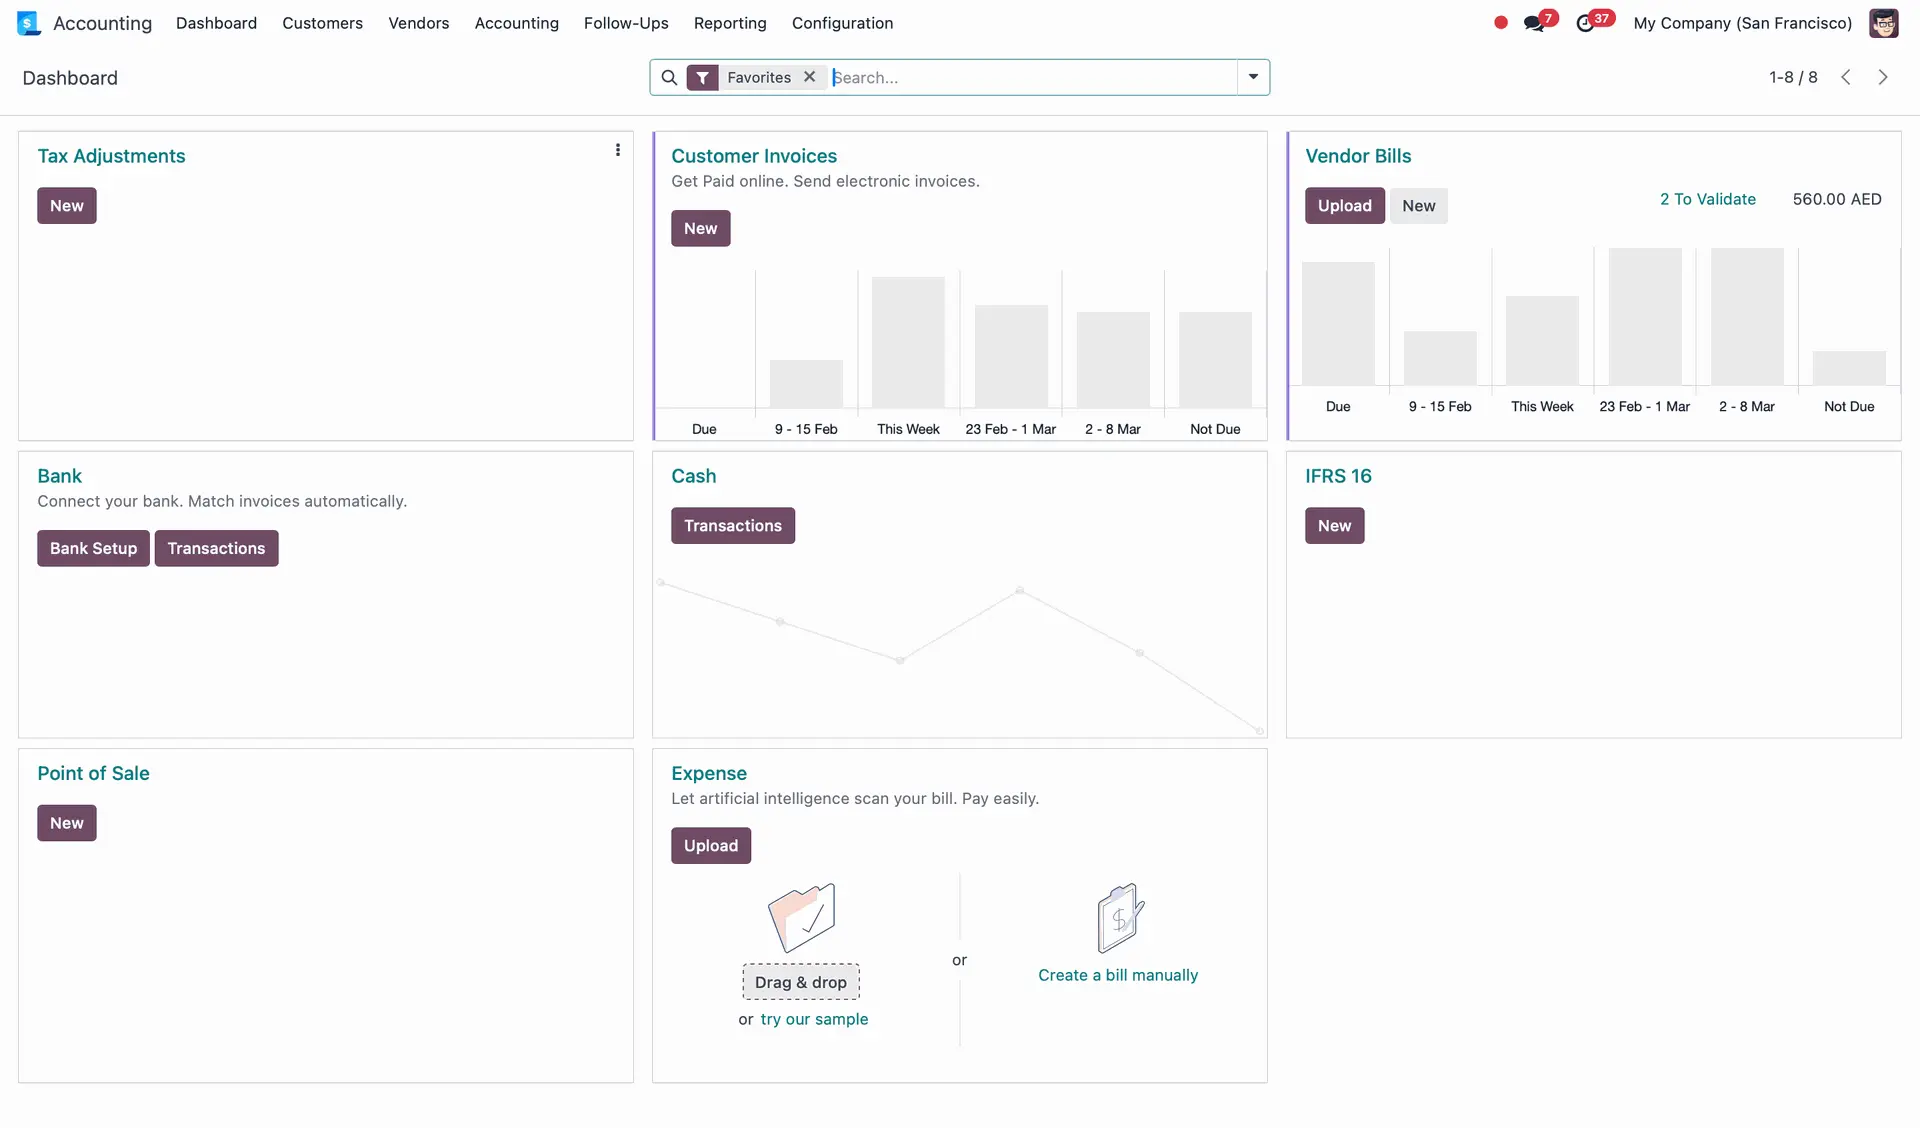This screenshot has width=1920, height=1128.
Task: Click Upload in Vendor Bills card
Action: pyautogui.click(x=1344, y=206)
